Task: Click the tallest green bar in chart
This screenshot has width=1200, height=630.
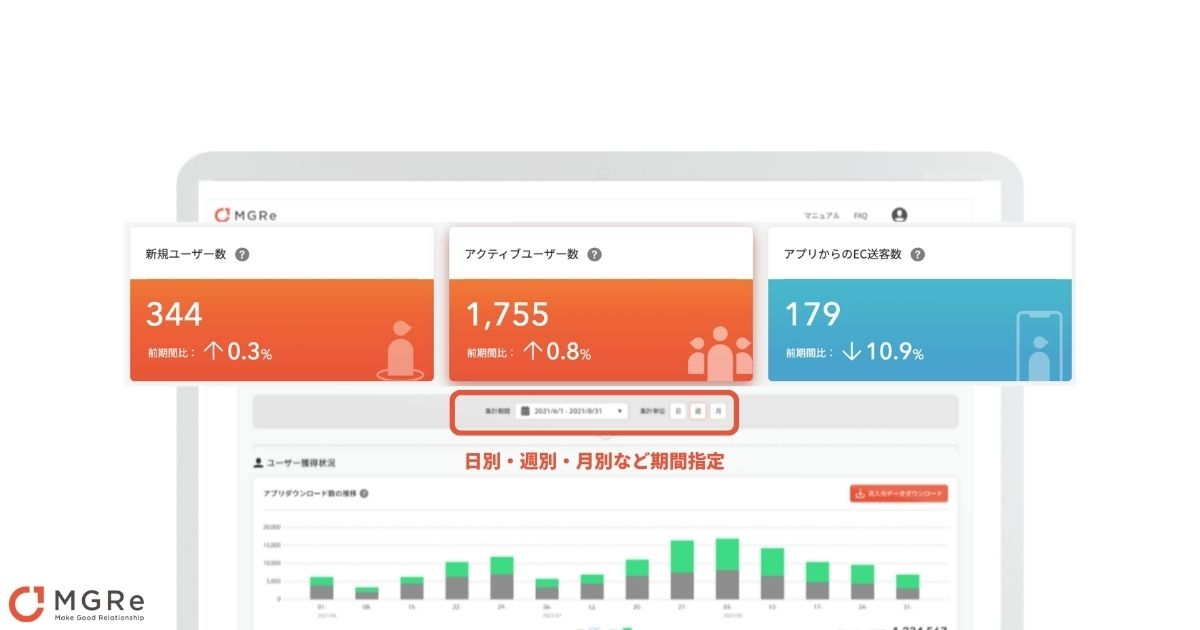Action: point(728,554)
